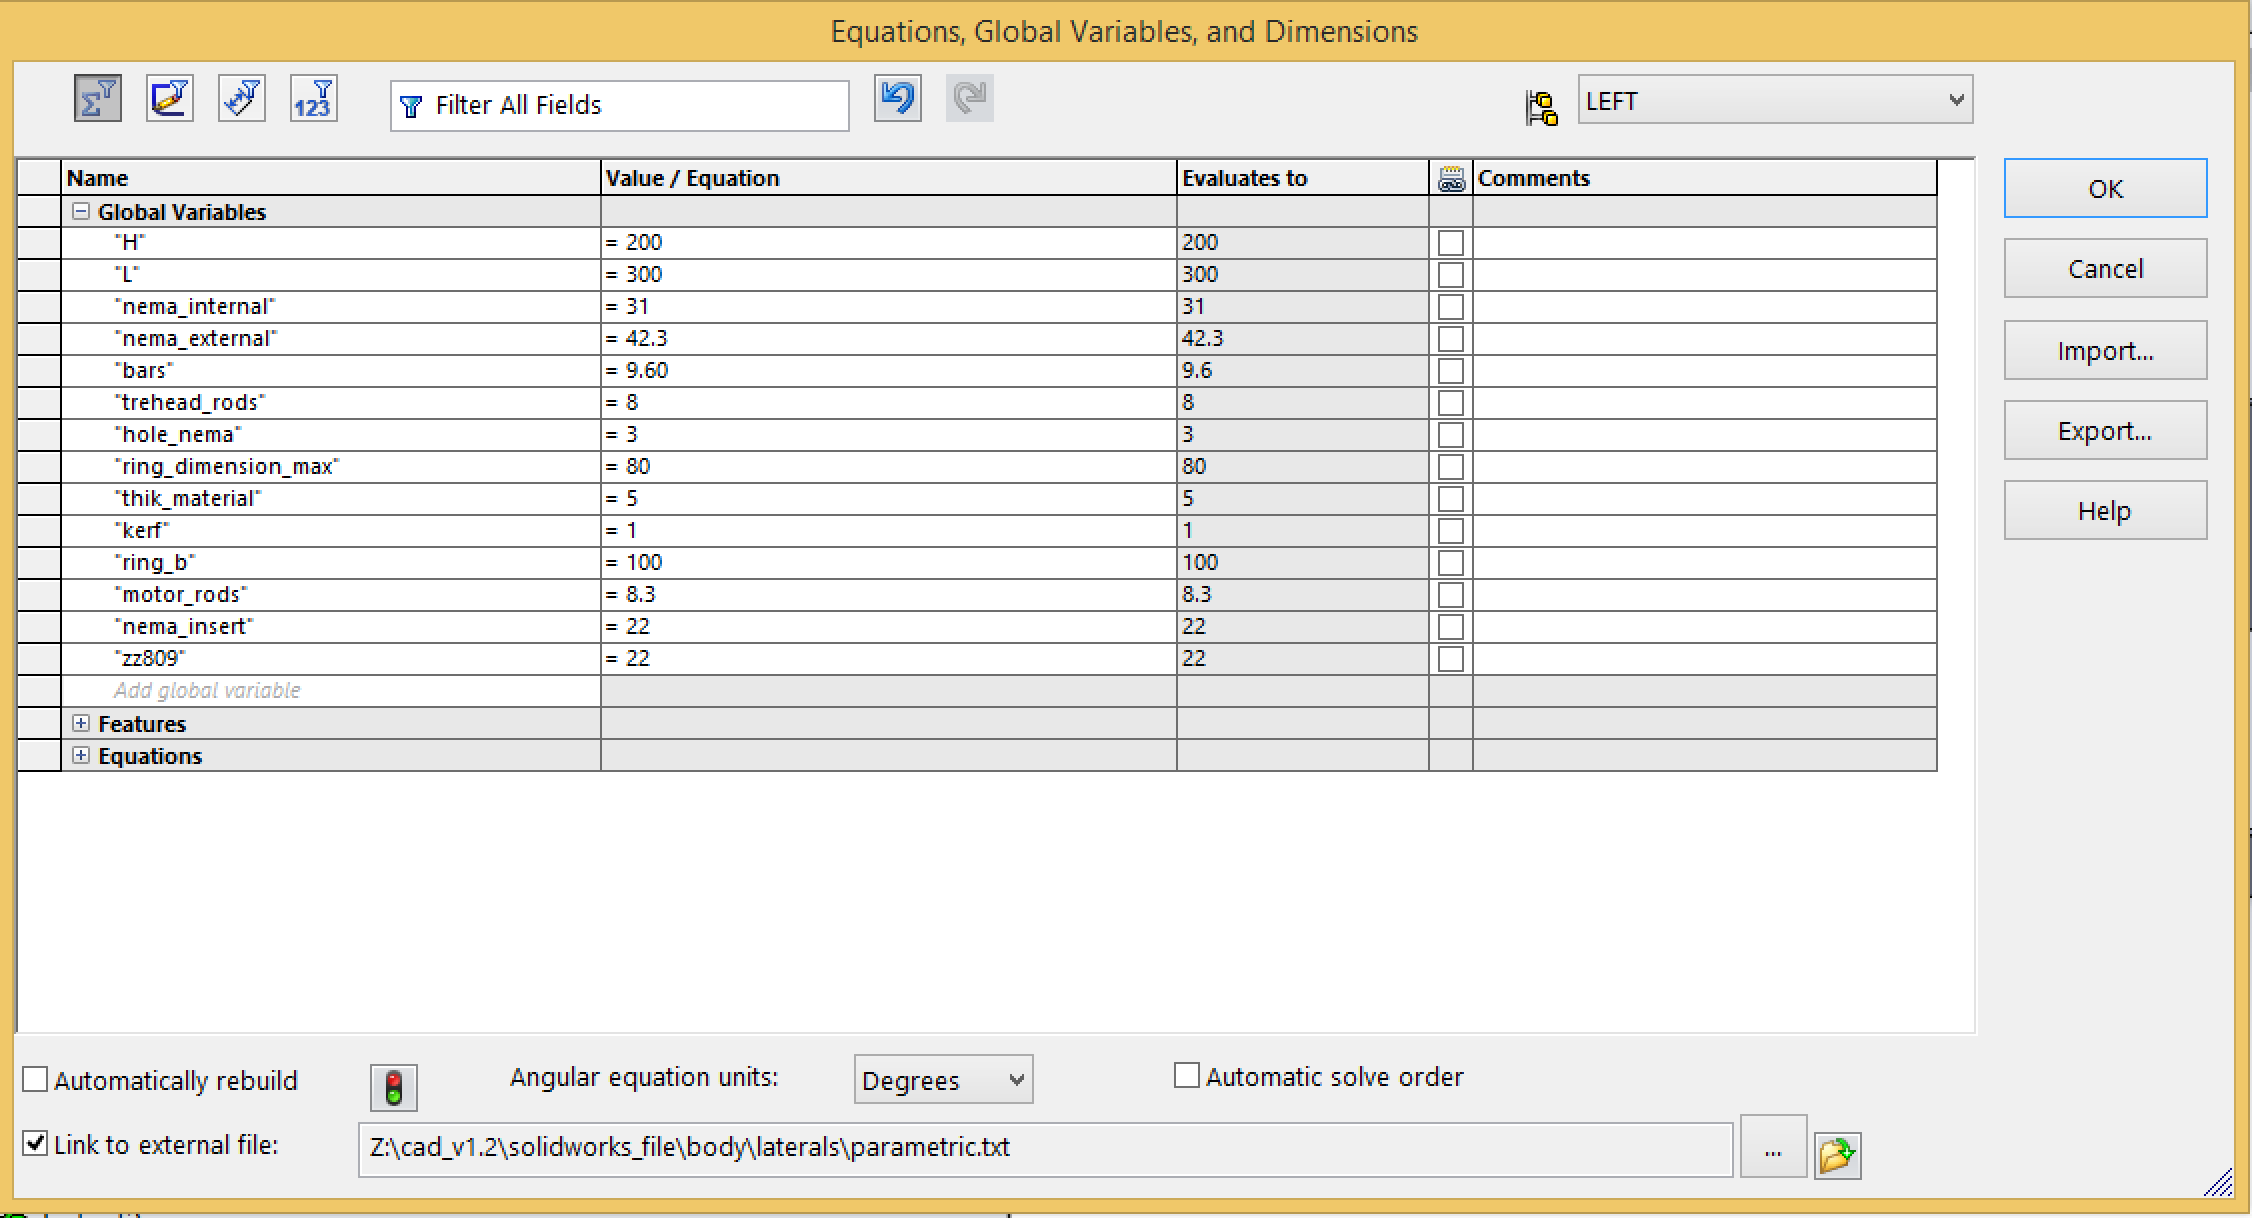Click the "= 100" value cell
The image size is (2252, 1218).
tap(889, 563)
